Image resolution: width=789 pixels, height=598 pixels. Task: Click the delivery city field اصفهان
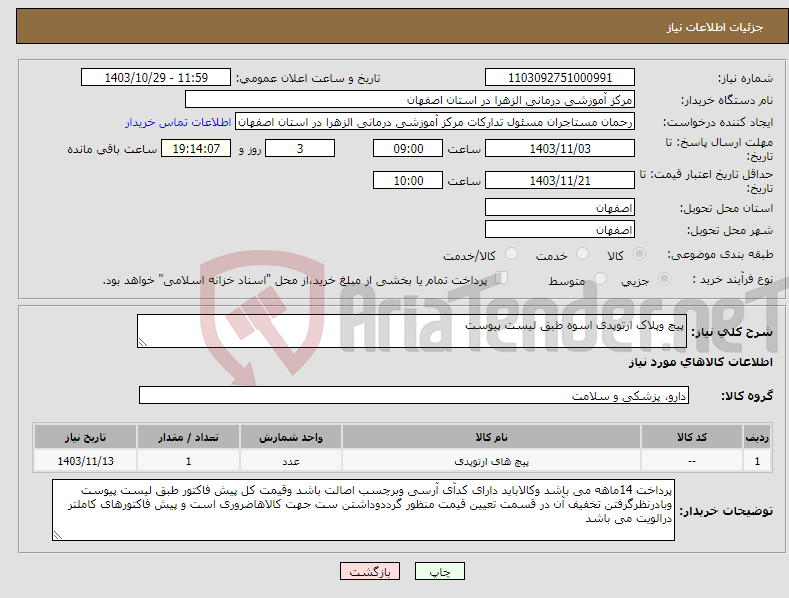[x=560, y=230]
